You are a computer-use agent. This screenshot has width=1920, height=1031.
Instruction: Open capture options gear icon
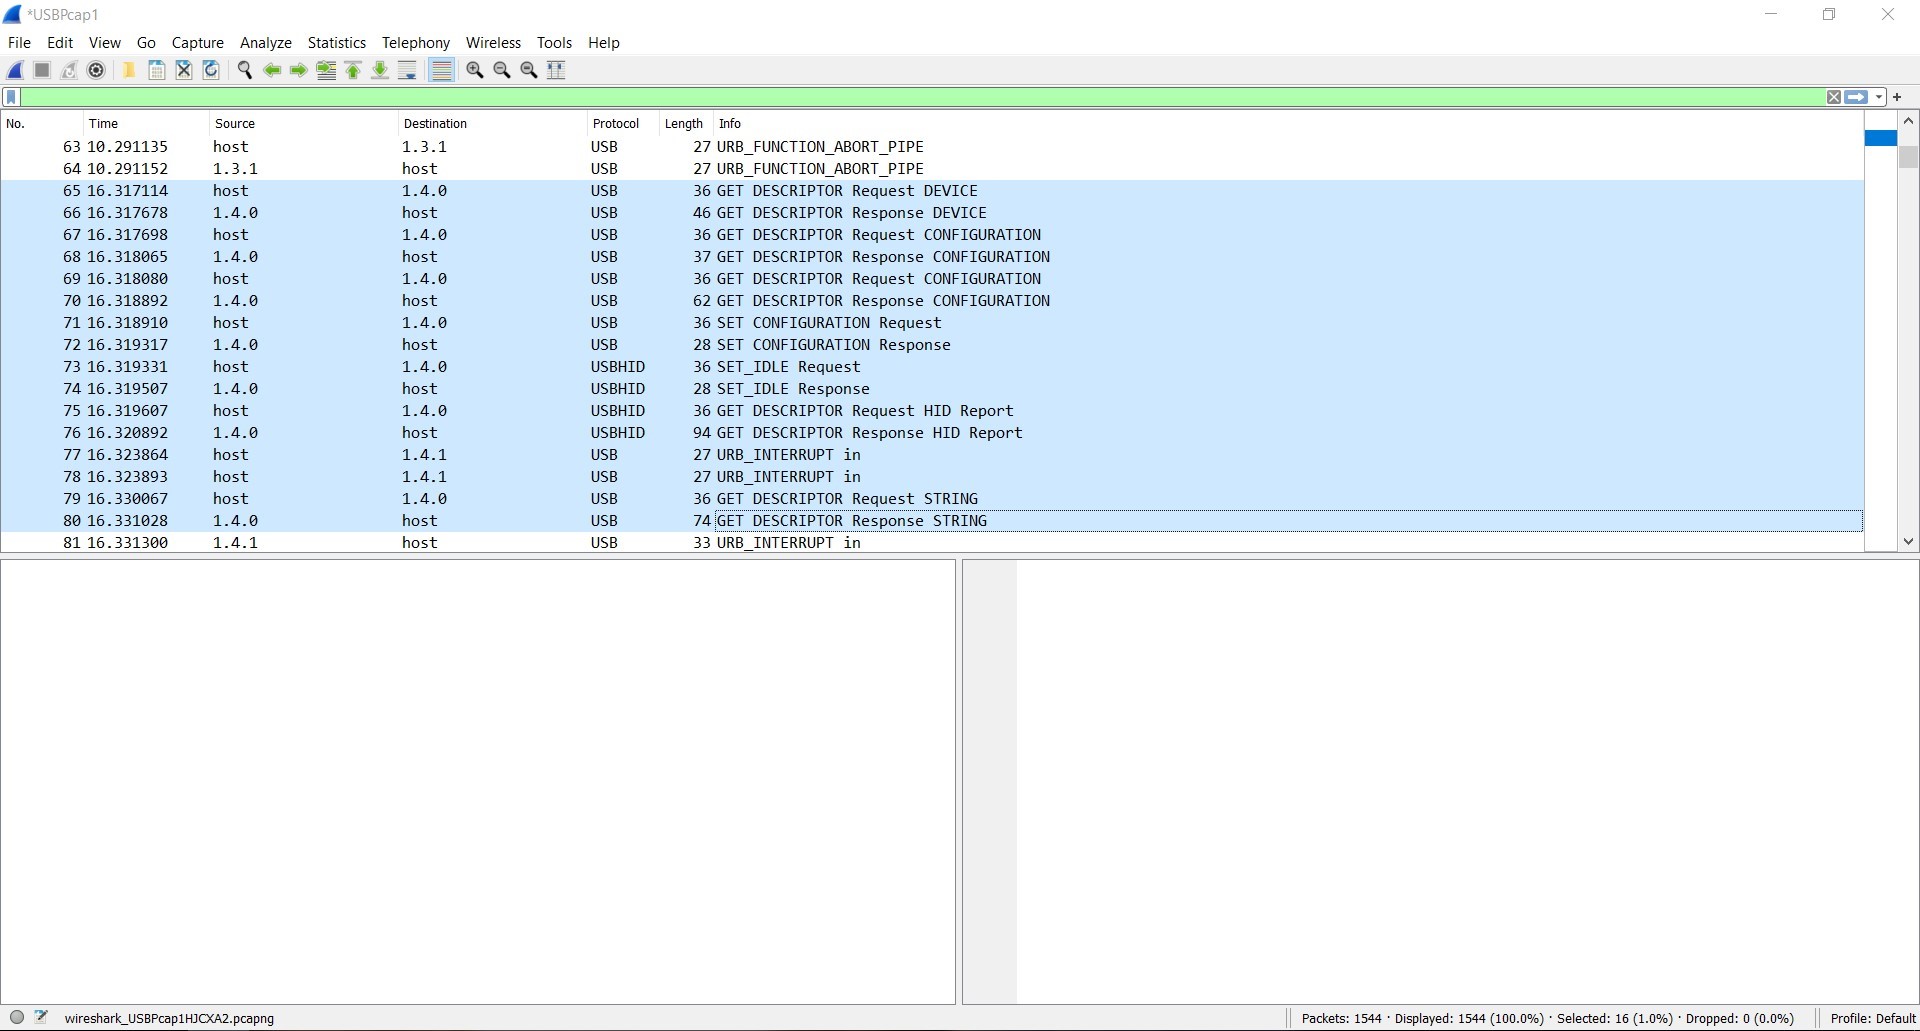96,70
